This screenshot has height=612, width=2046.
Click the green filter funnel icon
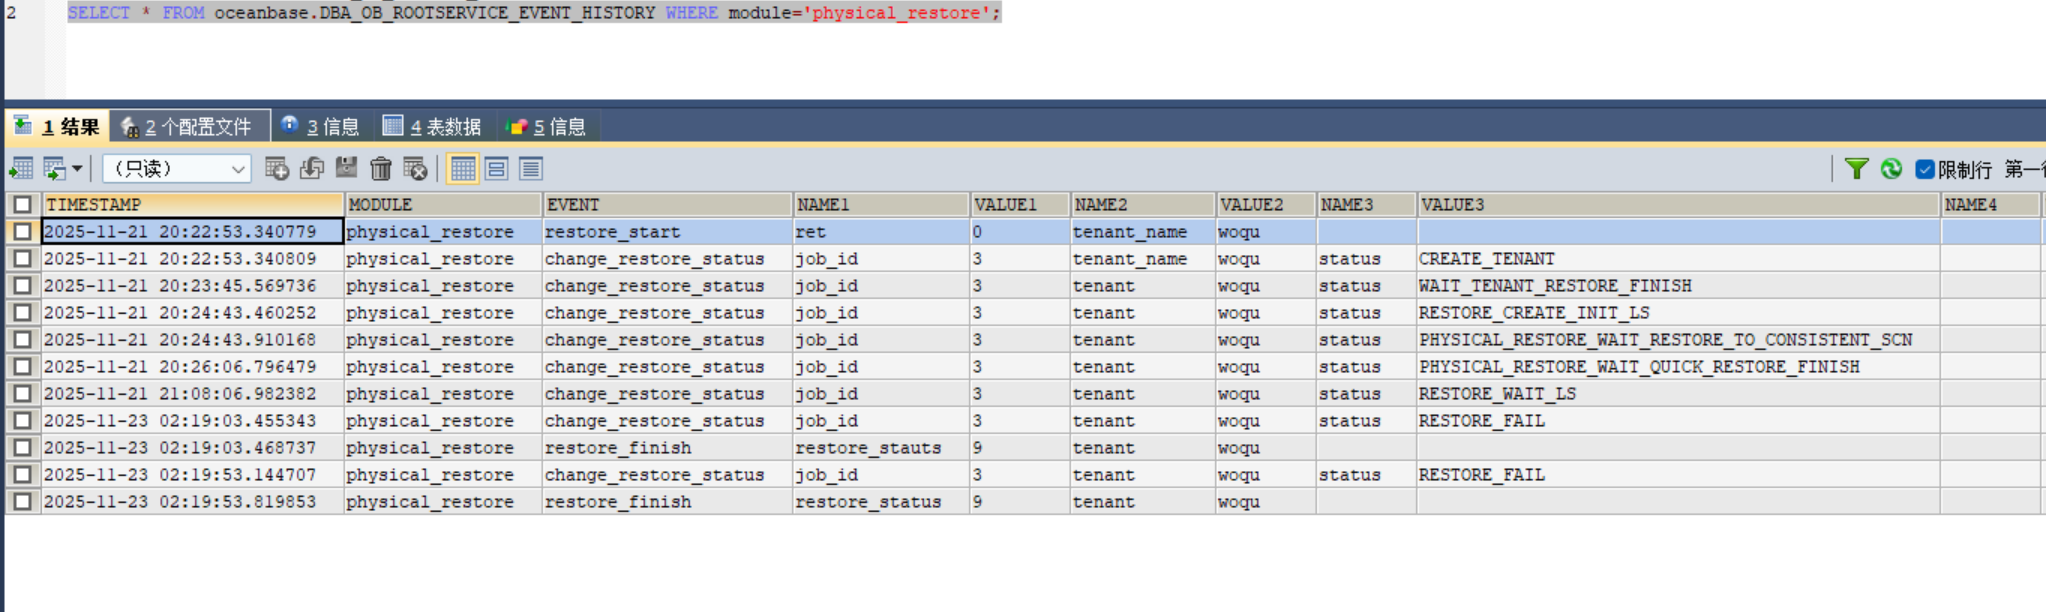[1856, 169]
